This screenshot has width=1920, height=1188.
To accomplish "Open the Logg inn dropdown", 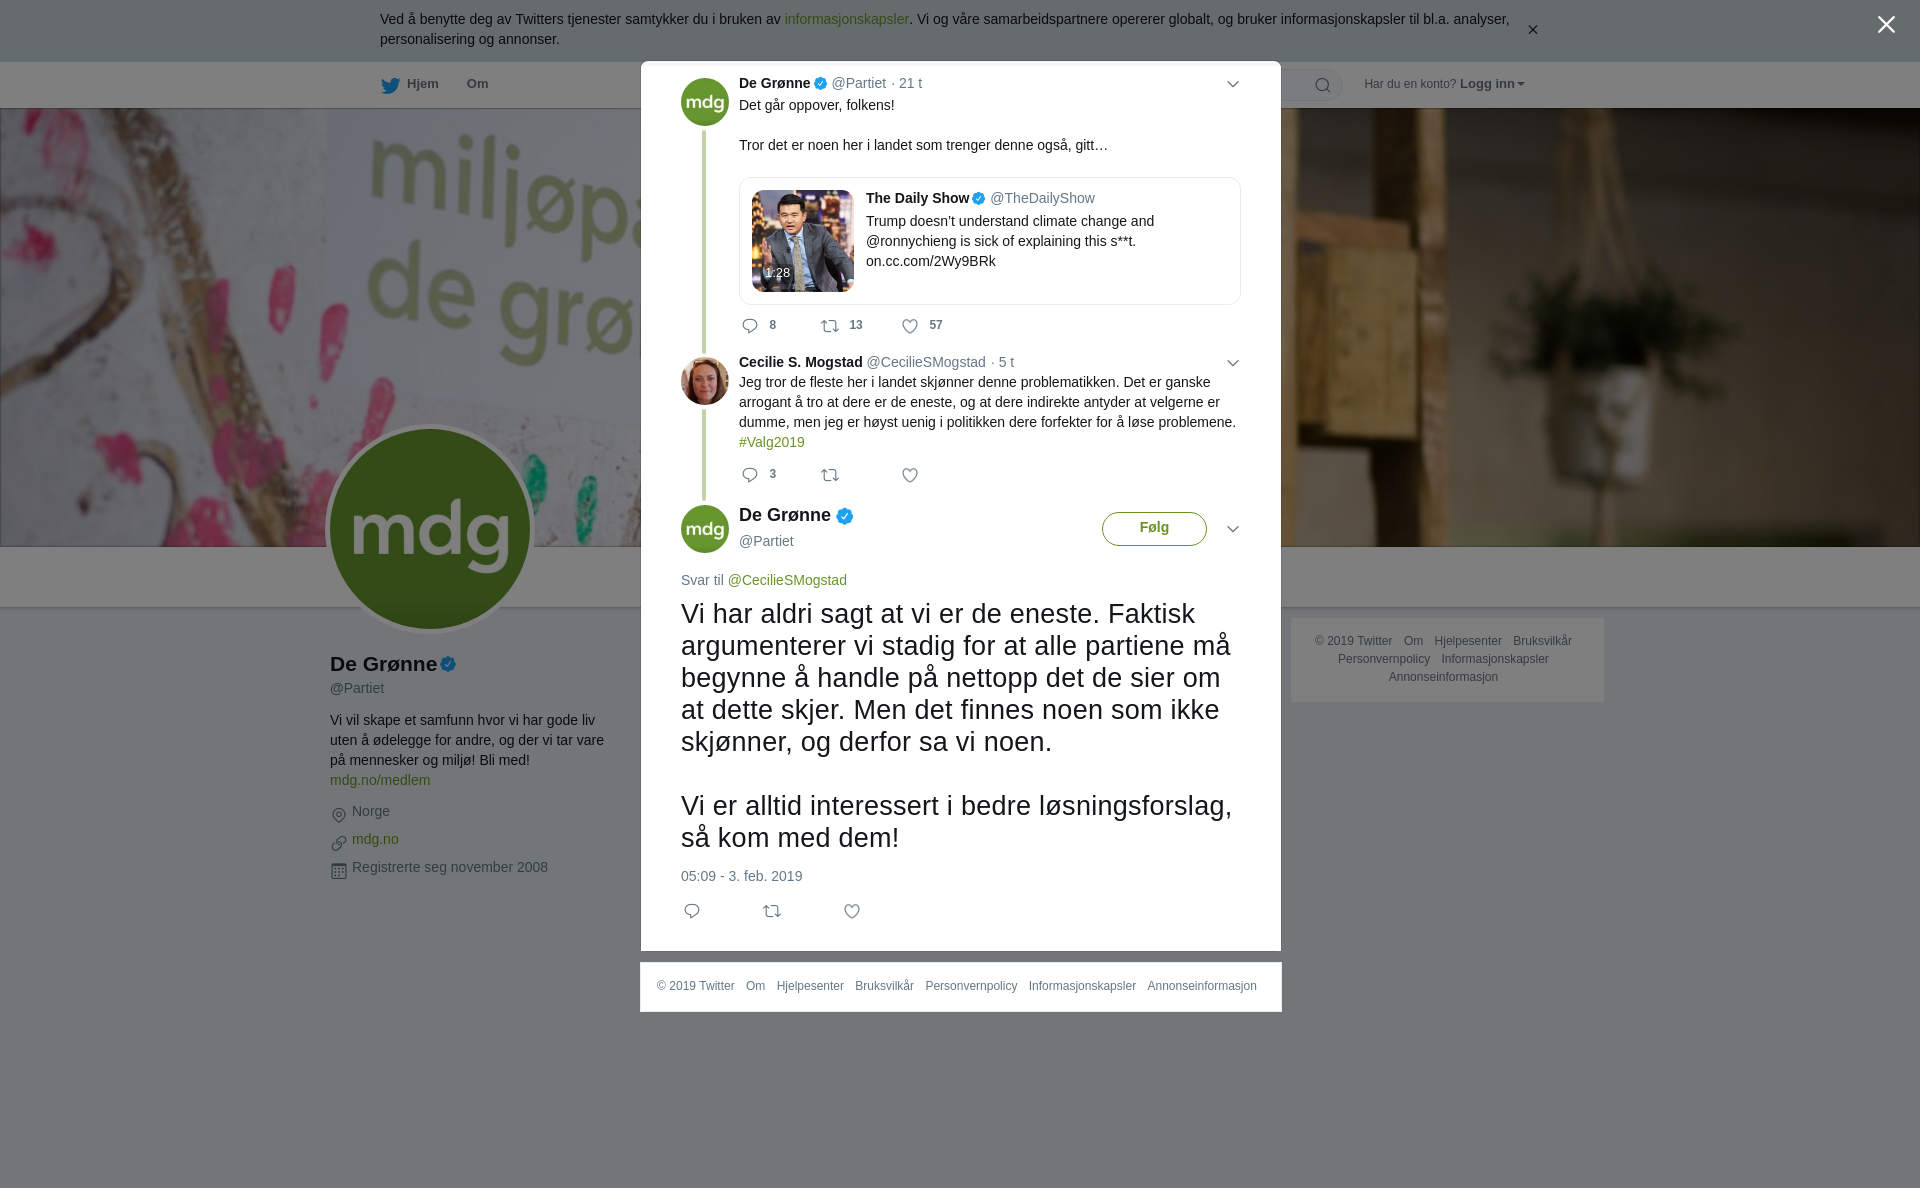I will click(x=1492, y=84).
